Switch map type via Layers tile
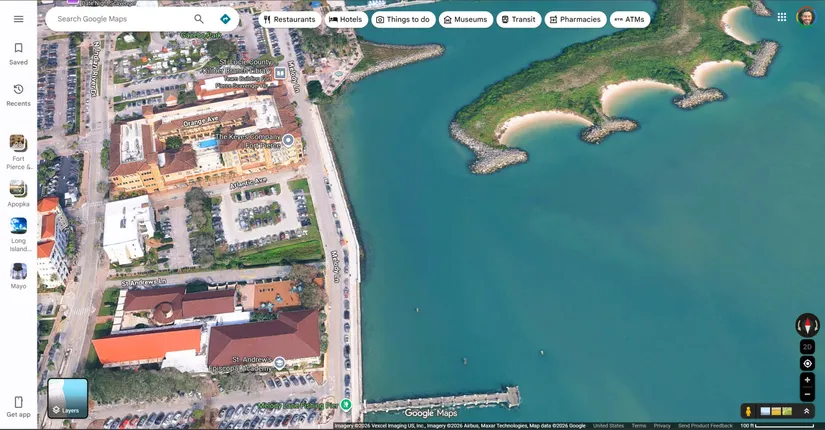Viewport: 825px width, 430px height. click(68, 398)
